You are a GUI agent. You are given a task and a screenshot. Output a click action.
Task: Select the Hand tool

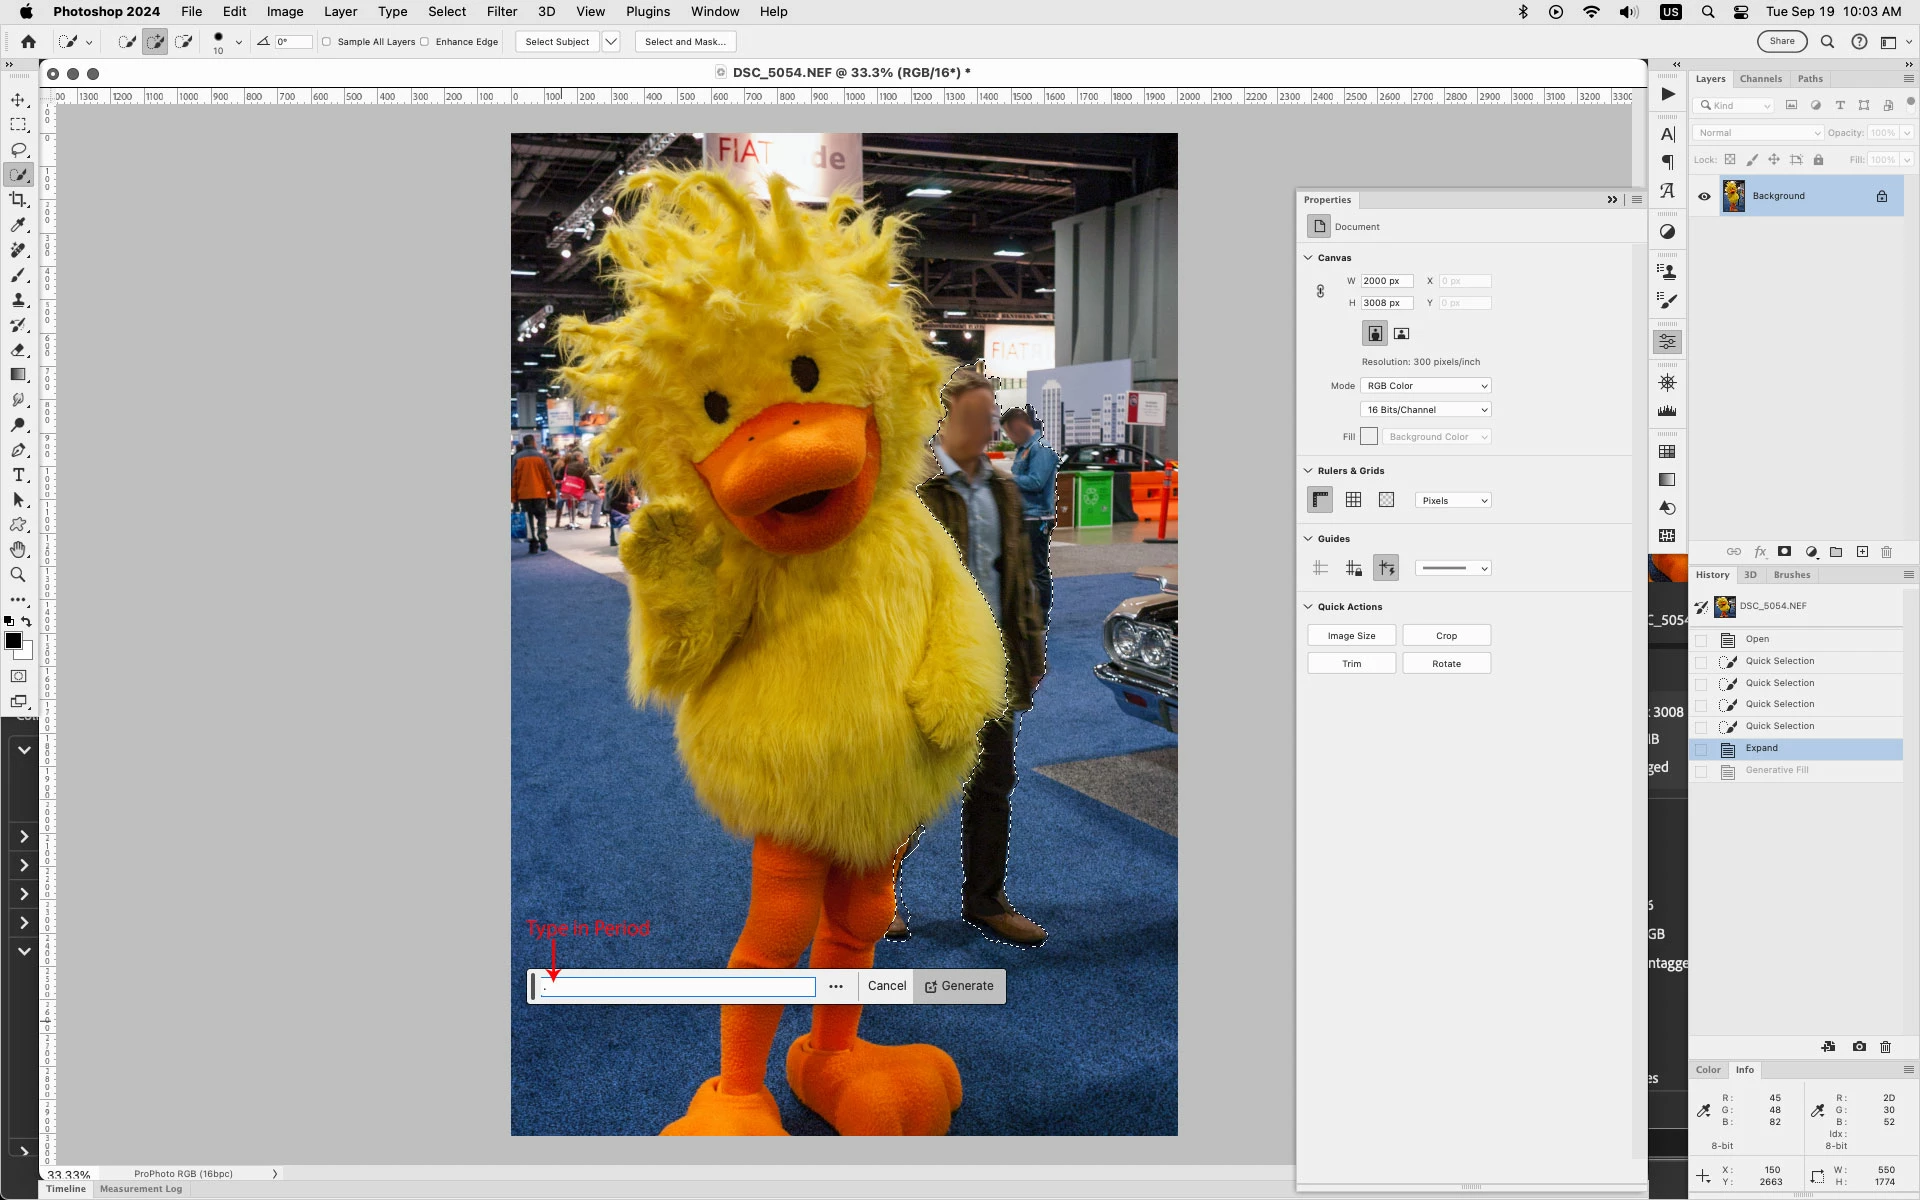pyautogui.click(x=18, y=550)
